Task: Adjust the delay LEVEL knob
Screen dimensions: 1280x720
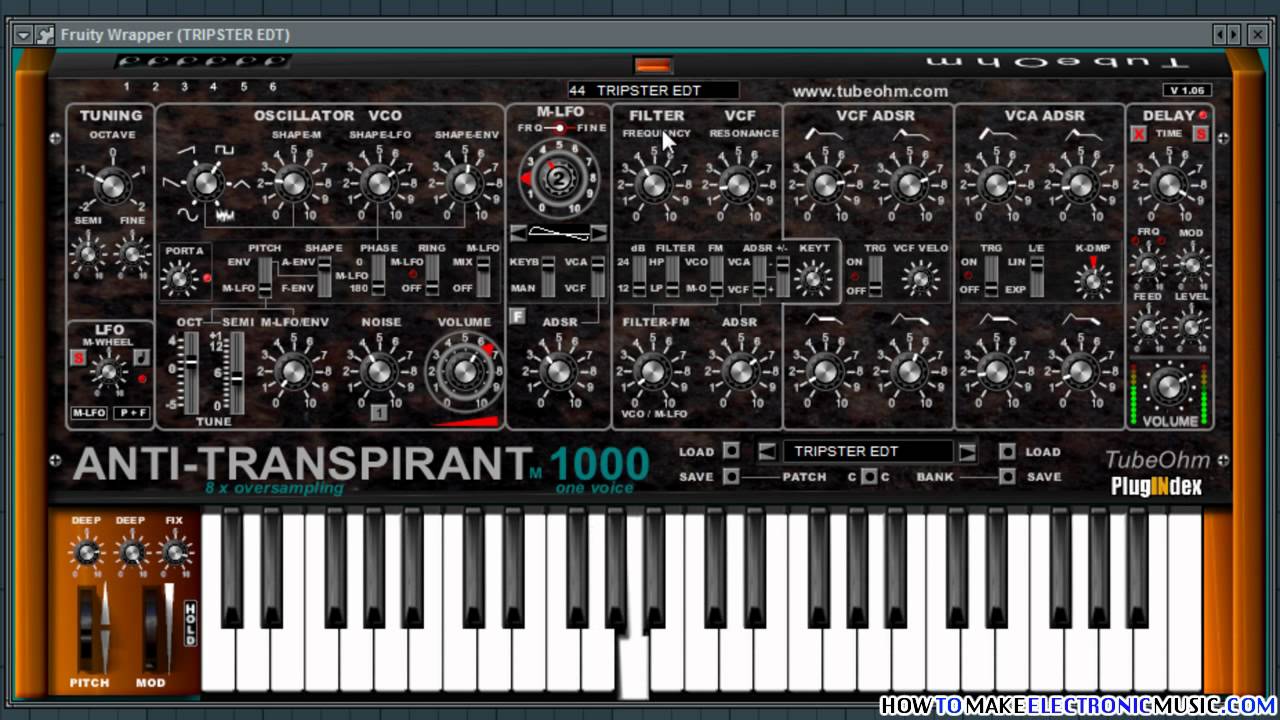Action: [x=1191, y=326]
